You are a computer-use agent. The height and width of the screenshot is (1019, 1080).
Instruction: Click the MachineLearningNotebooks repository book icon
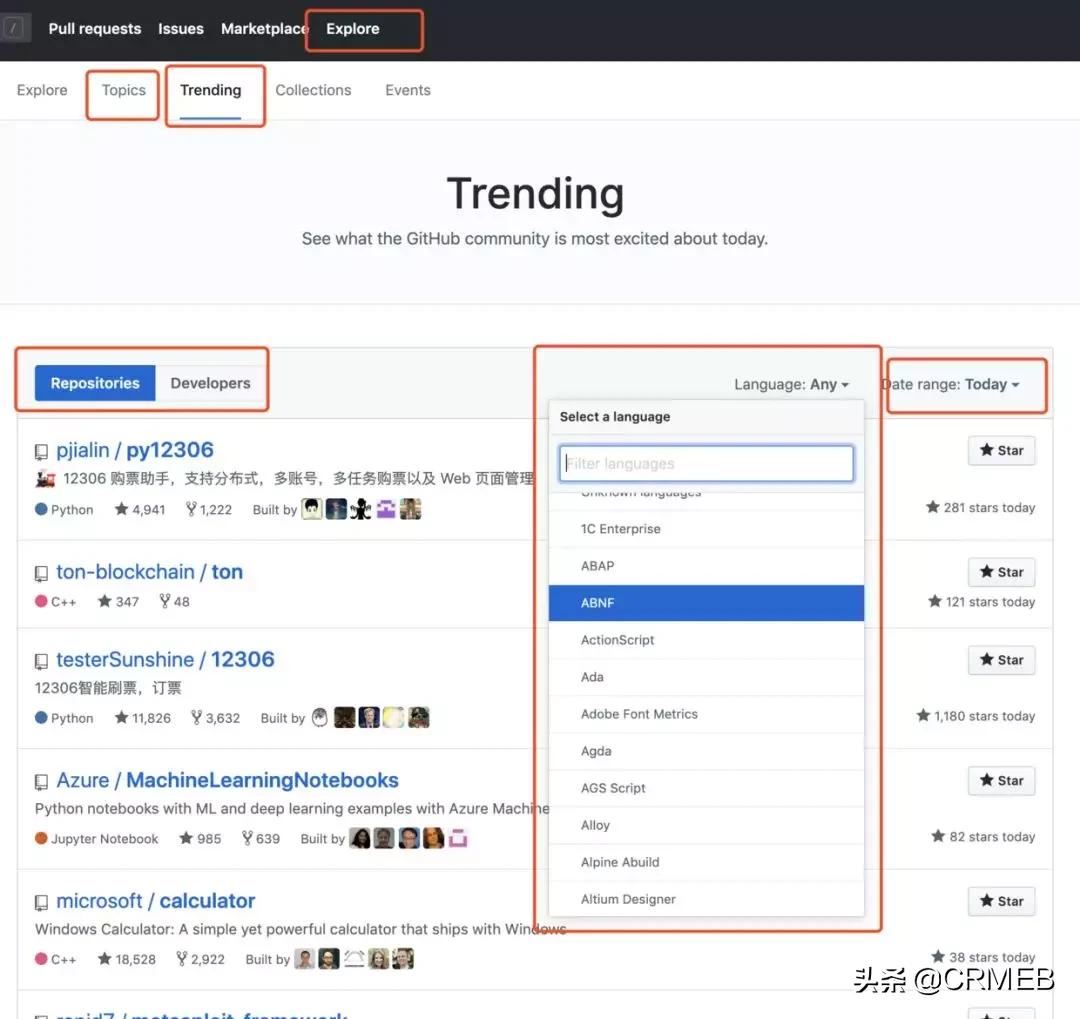[x=41, y=782]
